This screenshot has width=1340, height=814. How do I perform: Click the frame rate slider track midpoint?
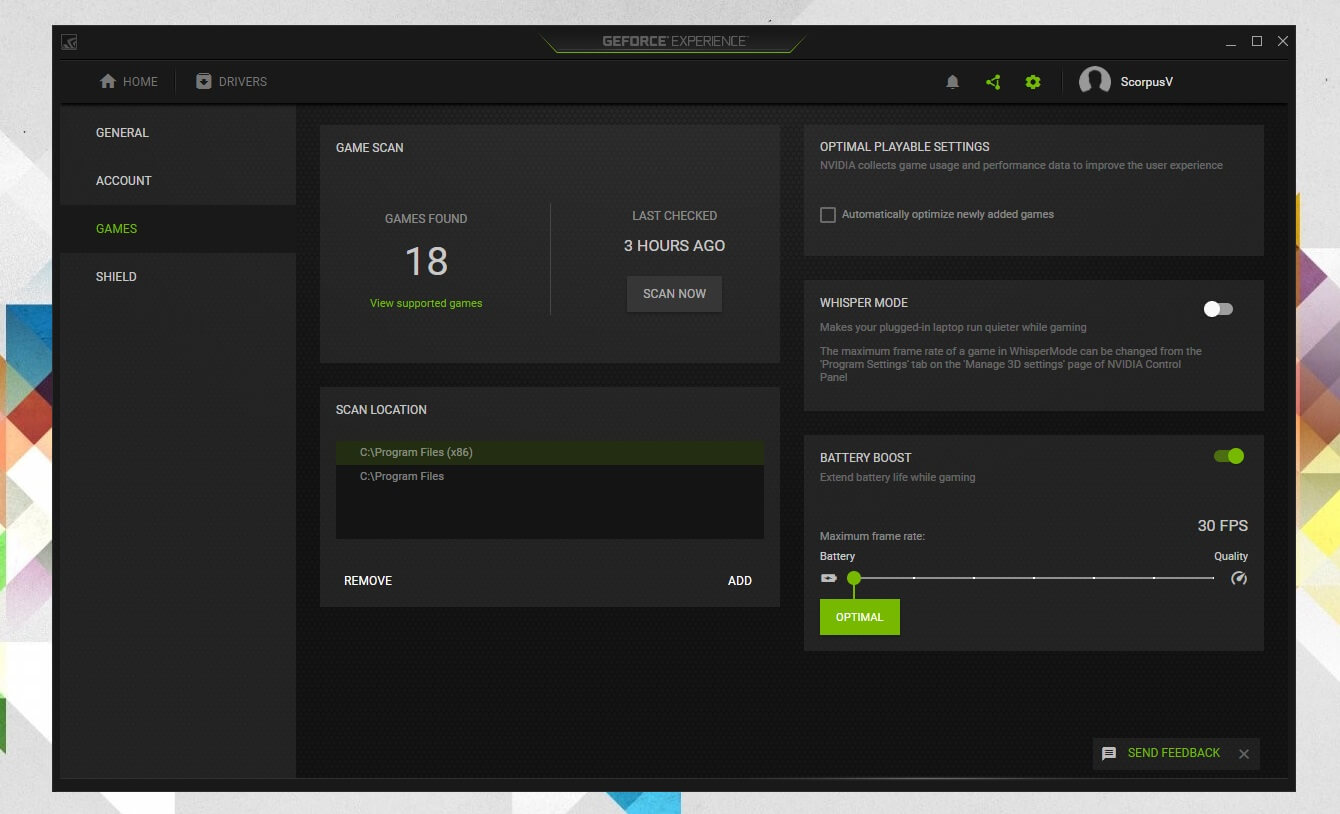1034,578
